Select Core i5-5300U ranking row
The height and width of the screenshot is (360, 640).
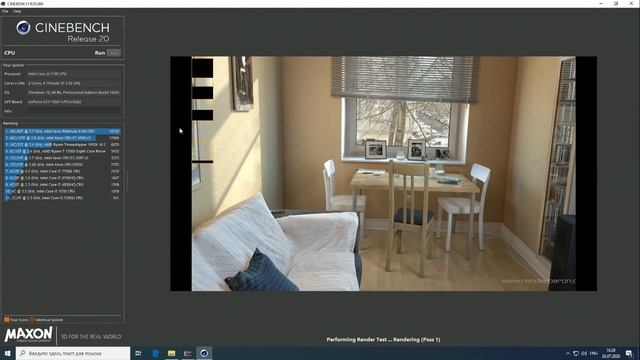(62, 198)
